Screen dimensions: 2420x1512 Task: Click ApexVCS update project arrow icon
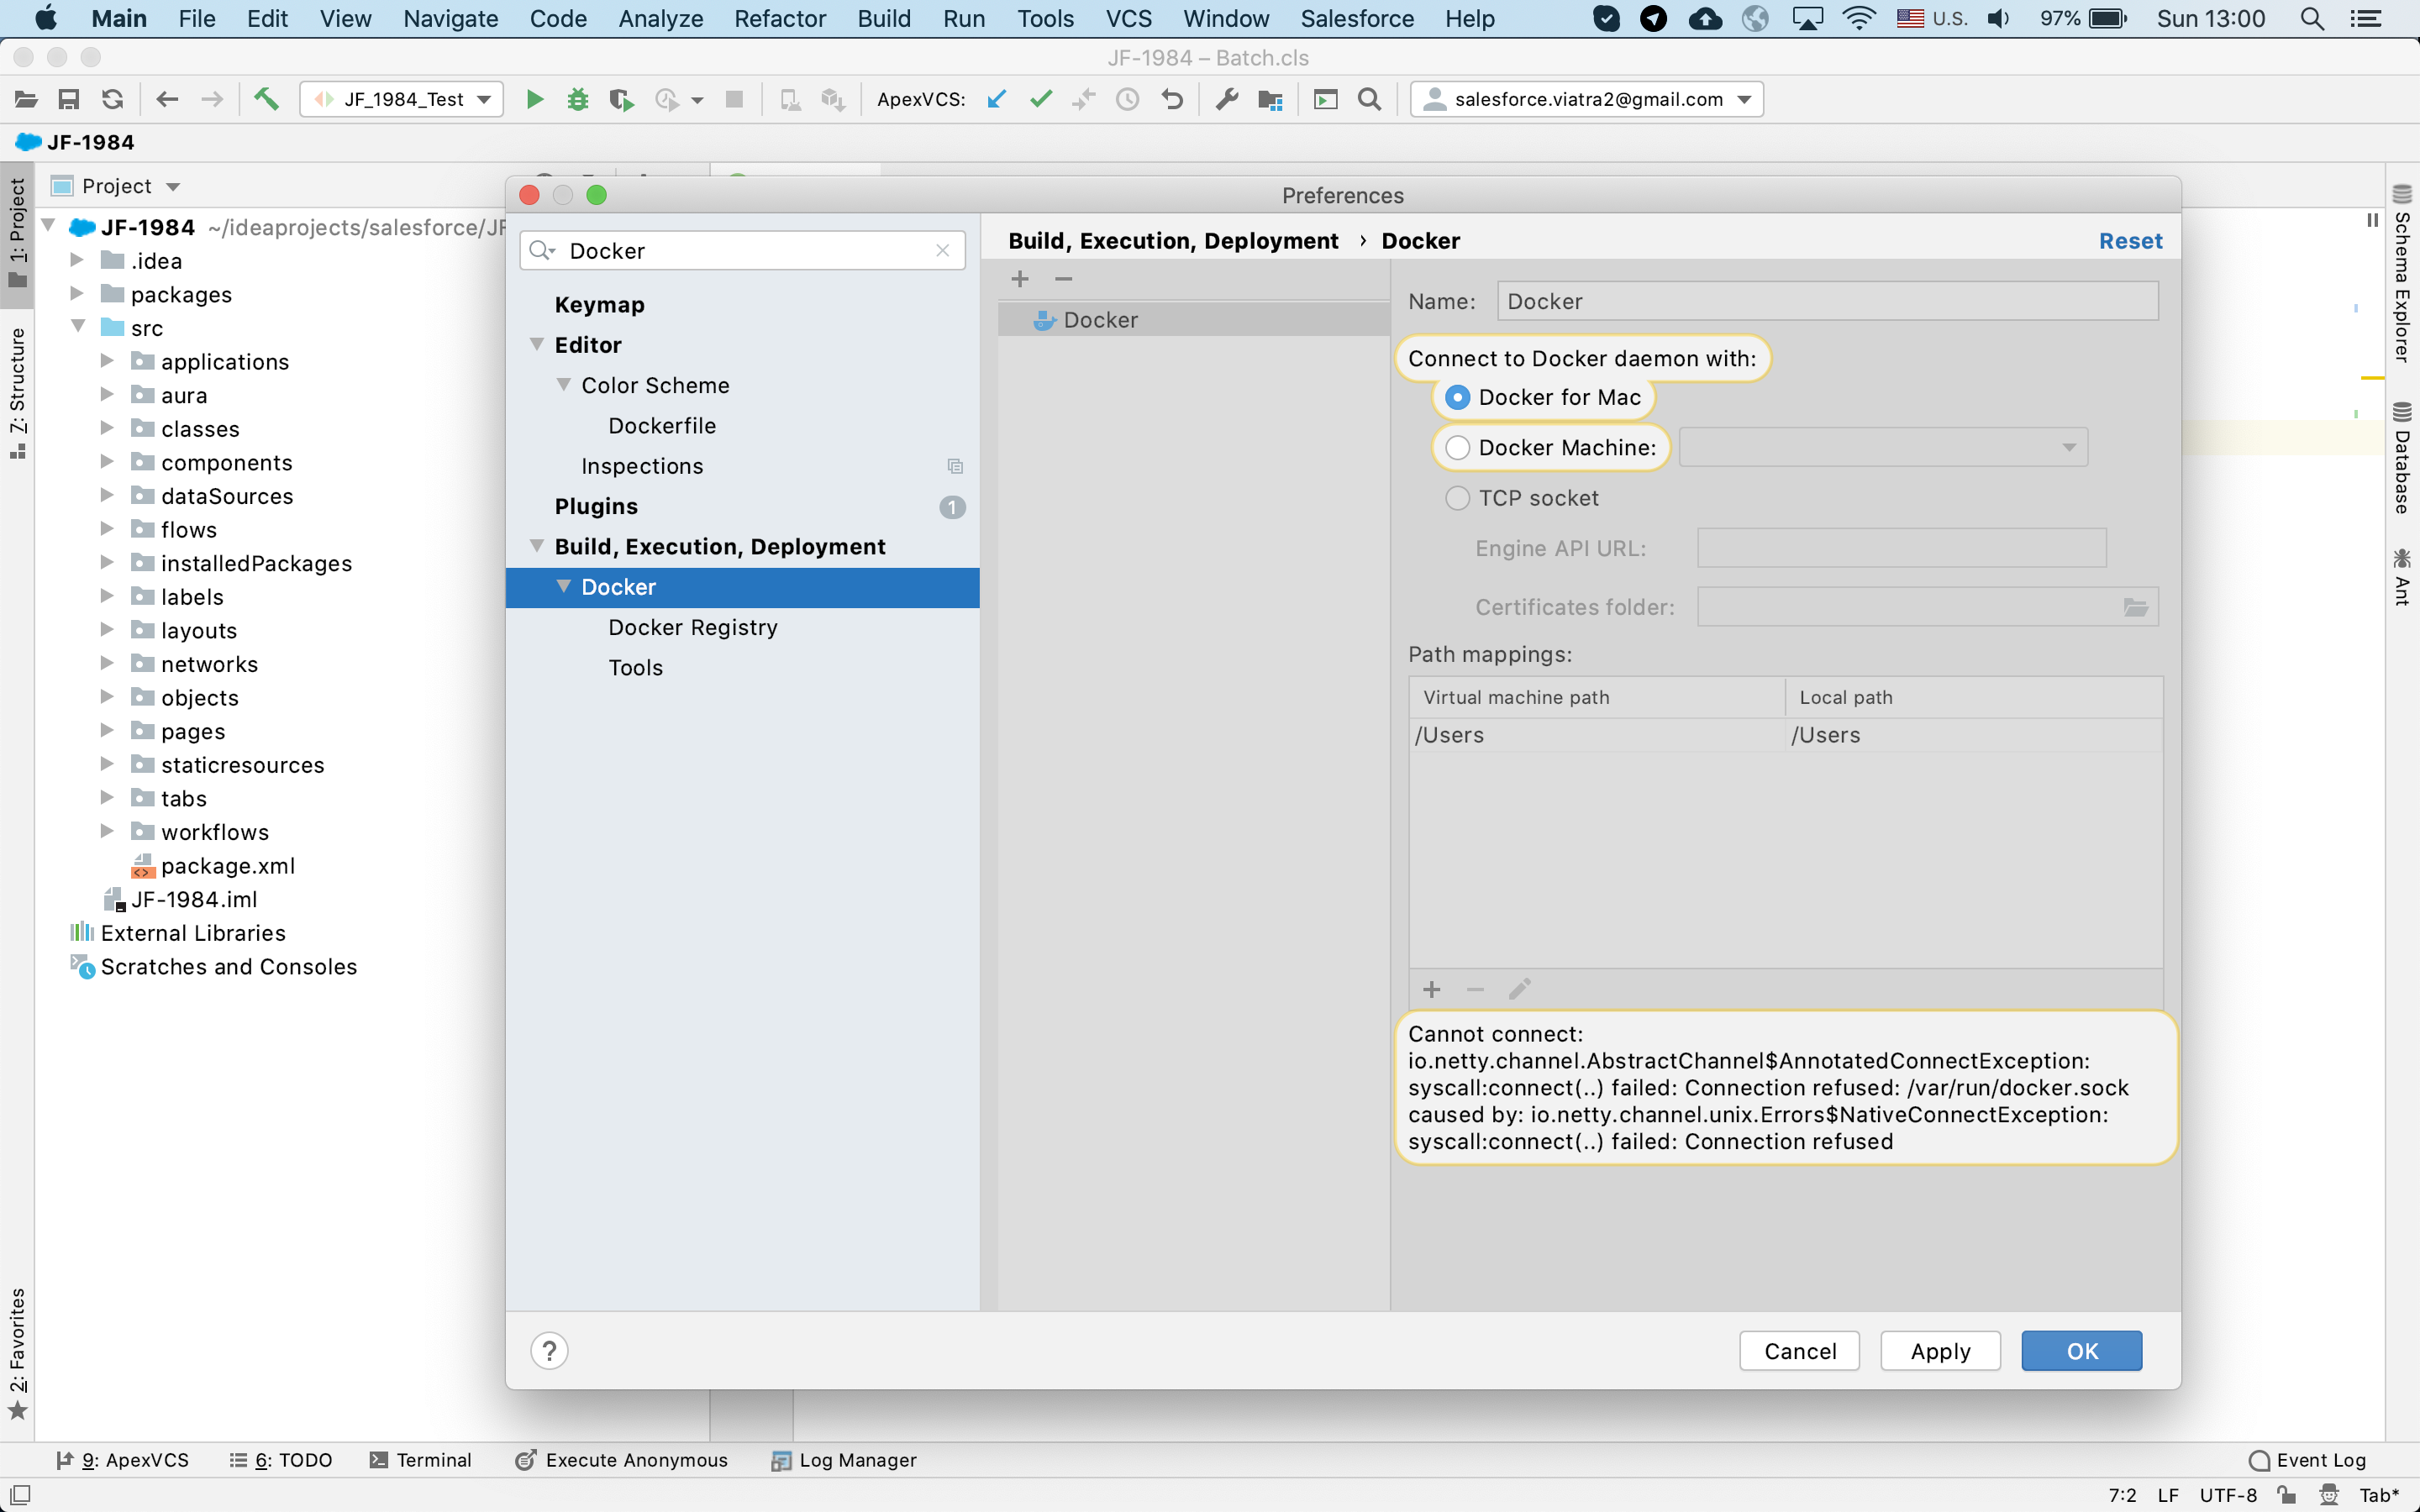pos(996,99)
